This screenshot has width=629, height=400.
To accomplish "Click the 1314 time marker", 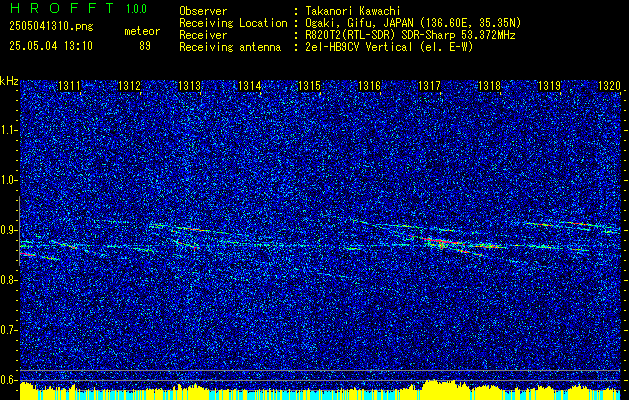I will pos(249,85).
